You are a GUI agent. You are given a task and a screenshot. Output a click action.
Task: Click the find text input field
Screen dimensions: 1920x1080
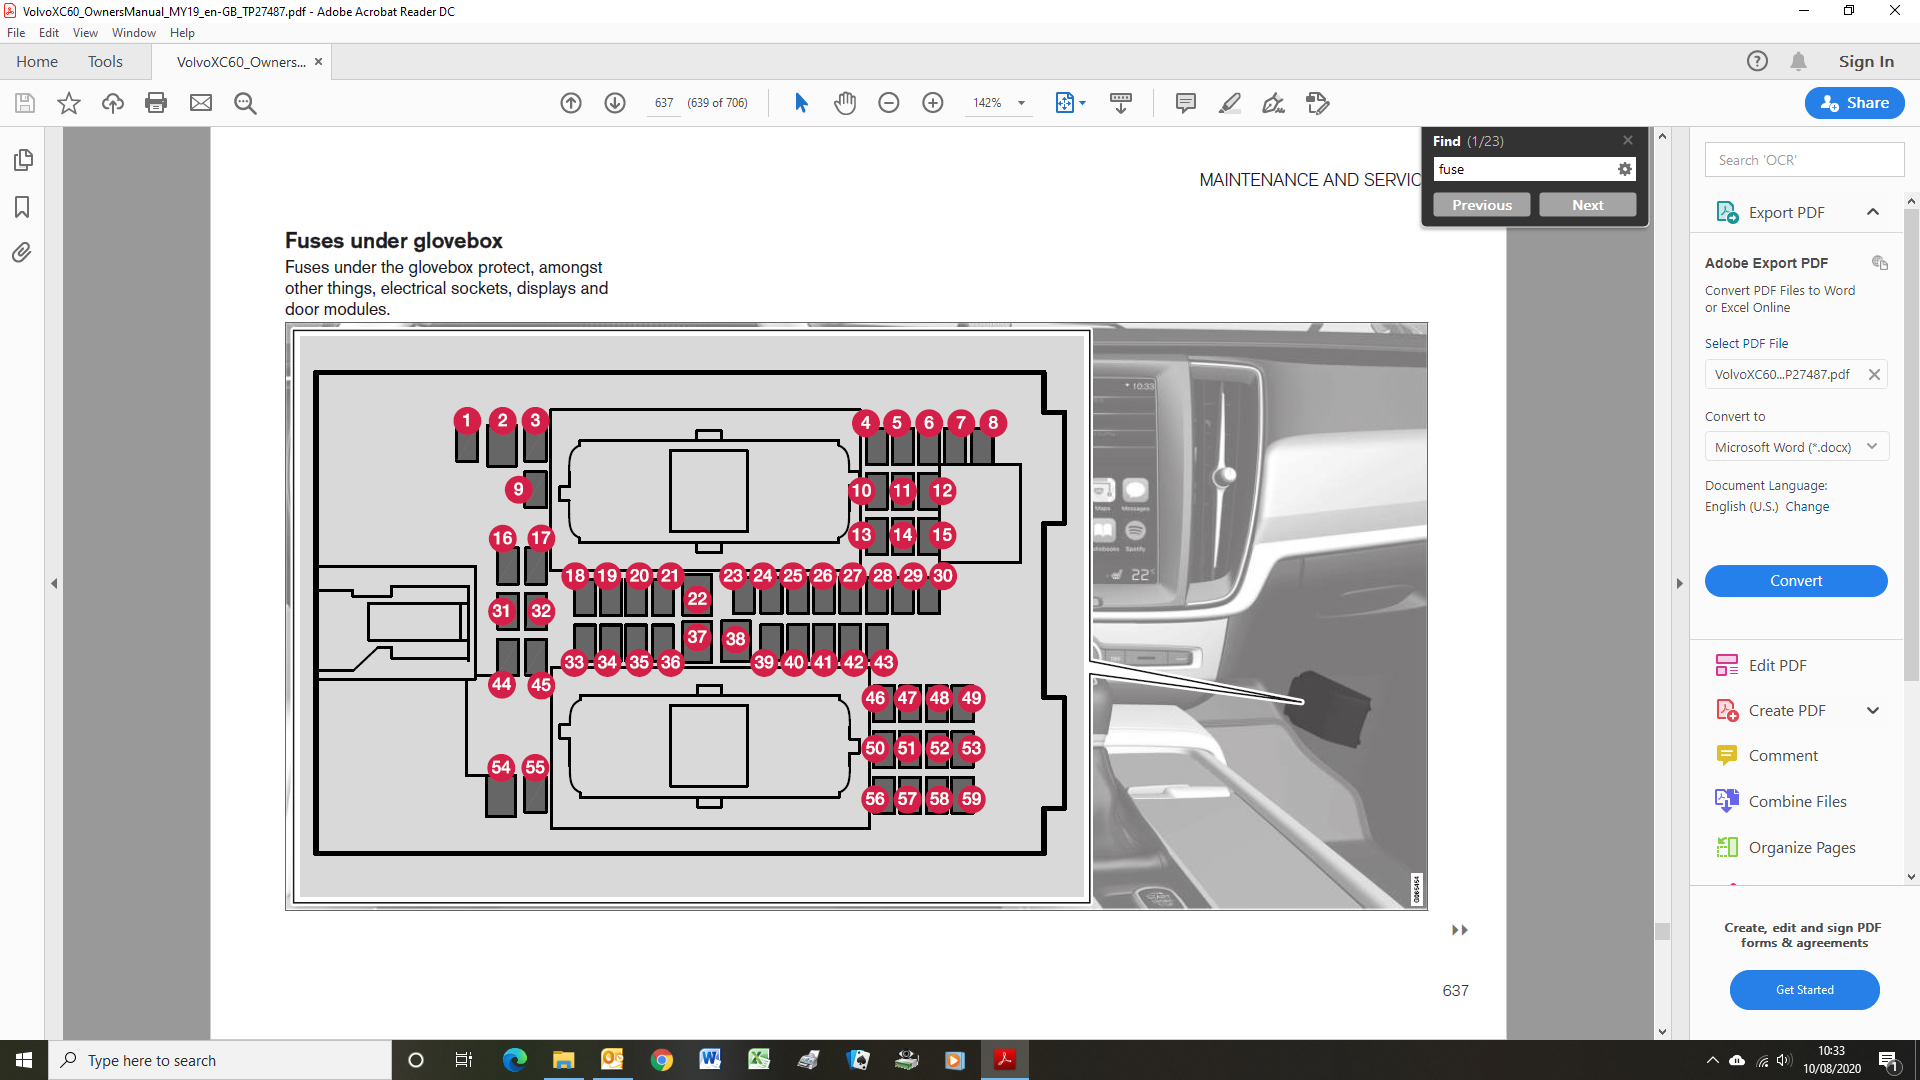click(1524, 169)
